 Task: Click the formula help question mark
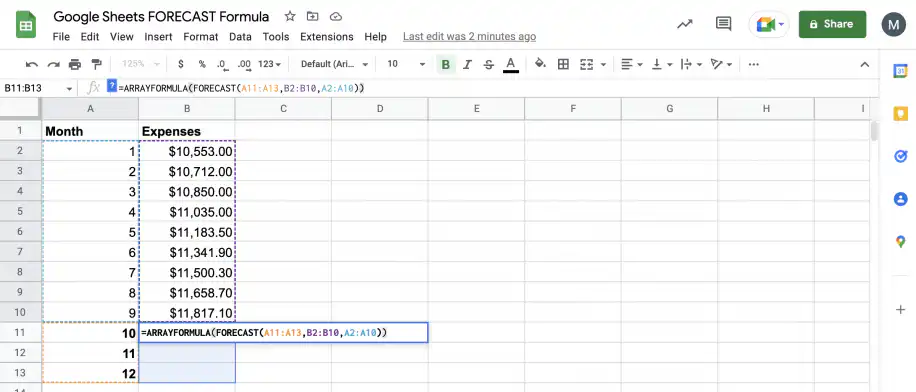click(112, 87)
